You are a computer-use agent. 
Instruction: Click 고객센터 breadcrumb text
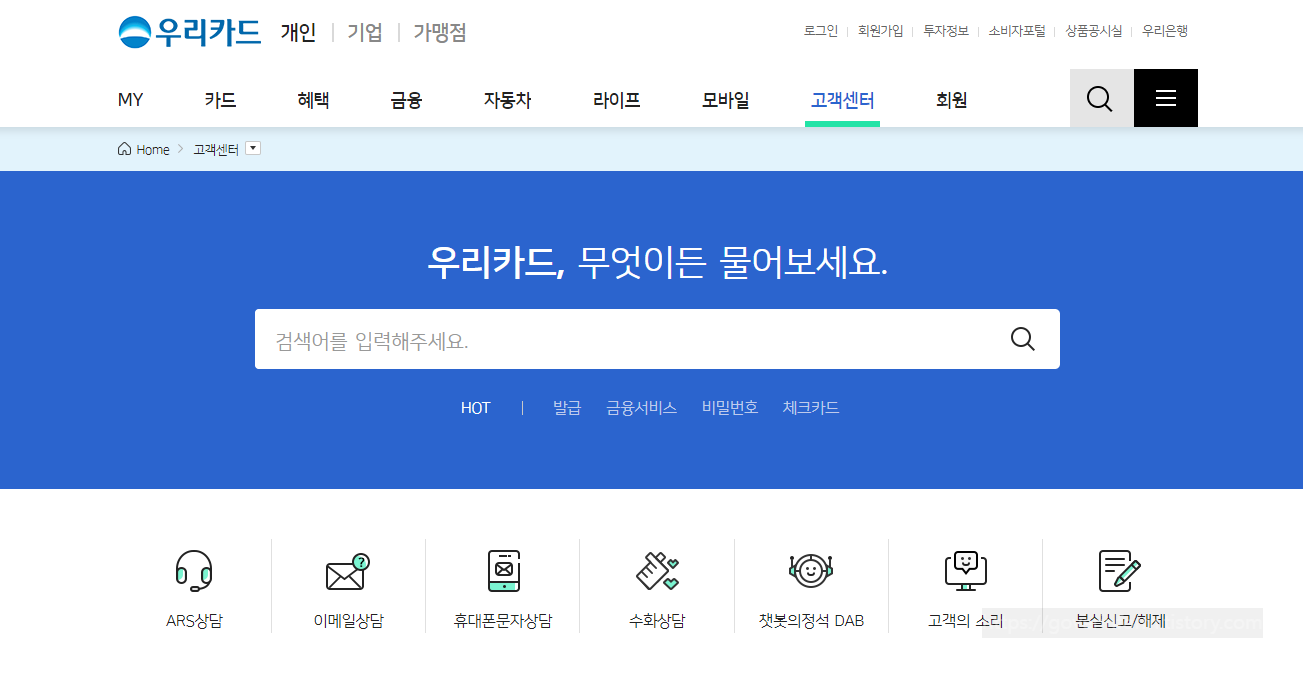coord(216,149)
